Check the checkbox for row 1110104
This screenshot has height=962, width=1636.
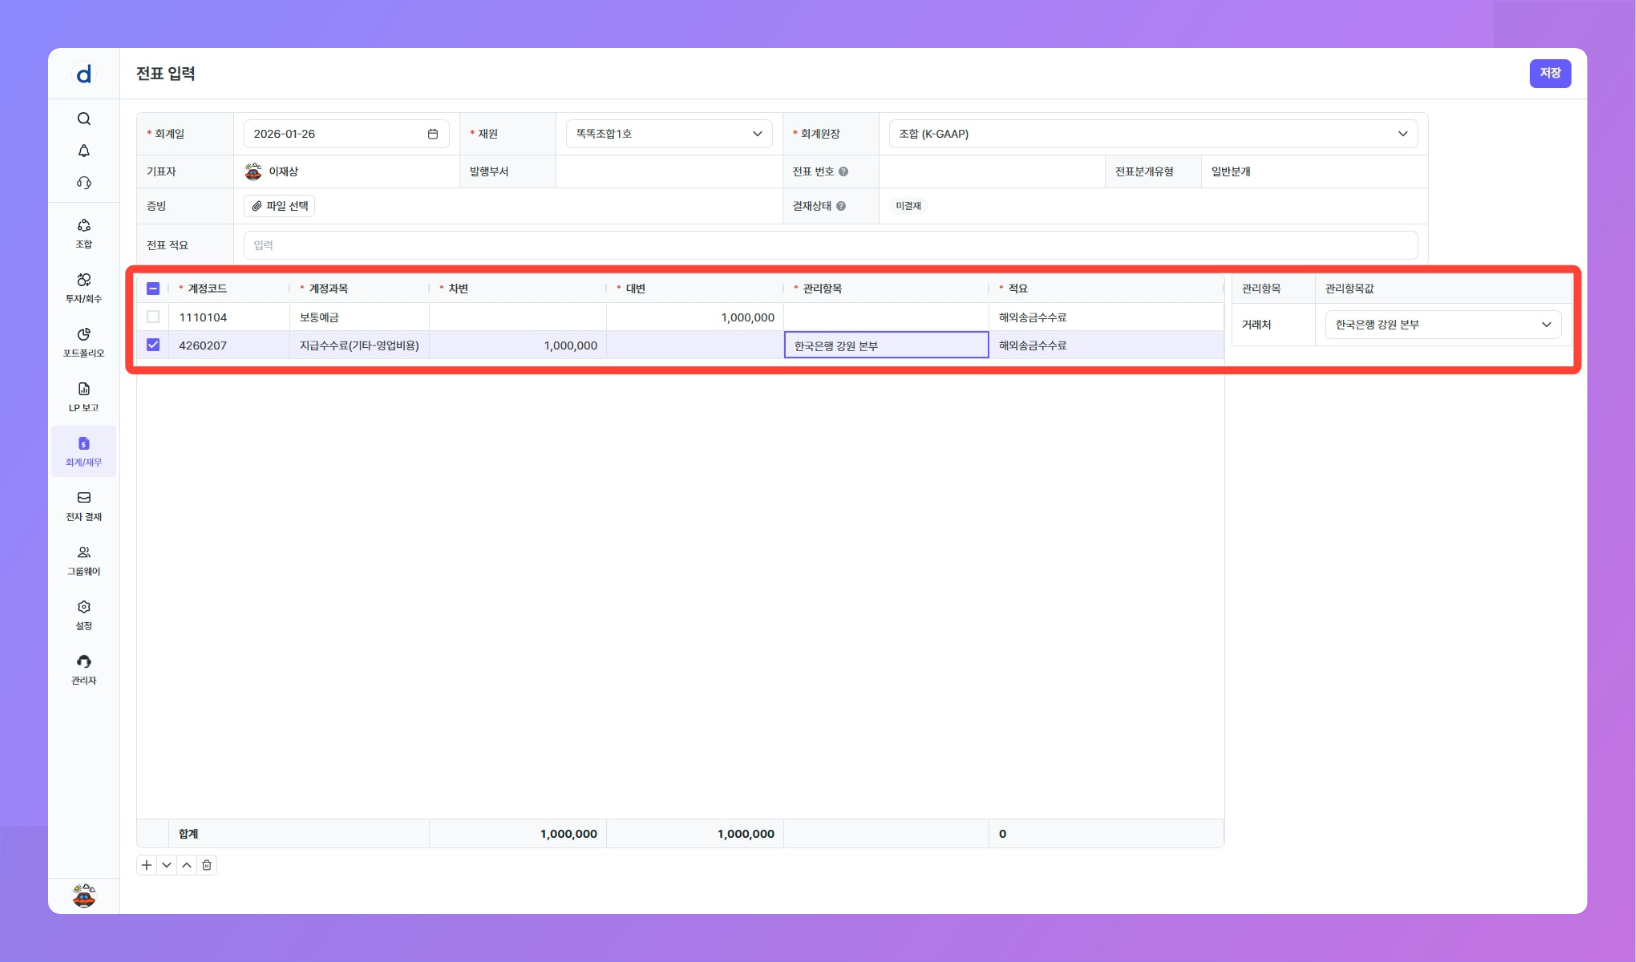pyautogui.click(x=153, y=317)
